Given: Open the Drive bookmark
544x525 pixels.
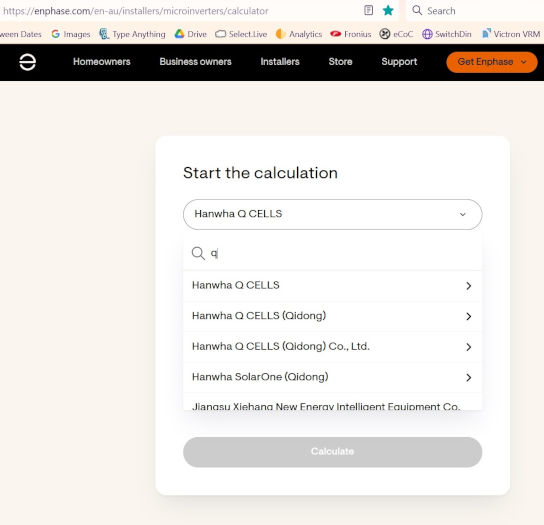Looking at the screenshot, I should click(x=190, y=34).
